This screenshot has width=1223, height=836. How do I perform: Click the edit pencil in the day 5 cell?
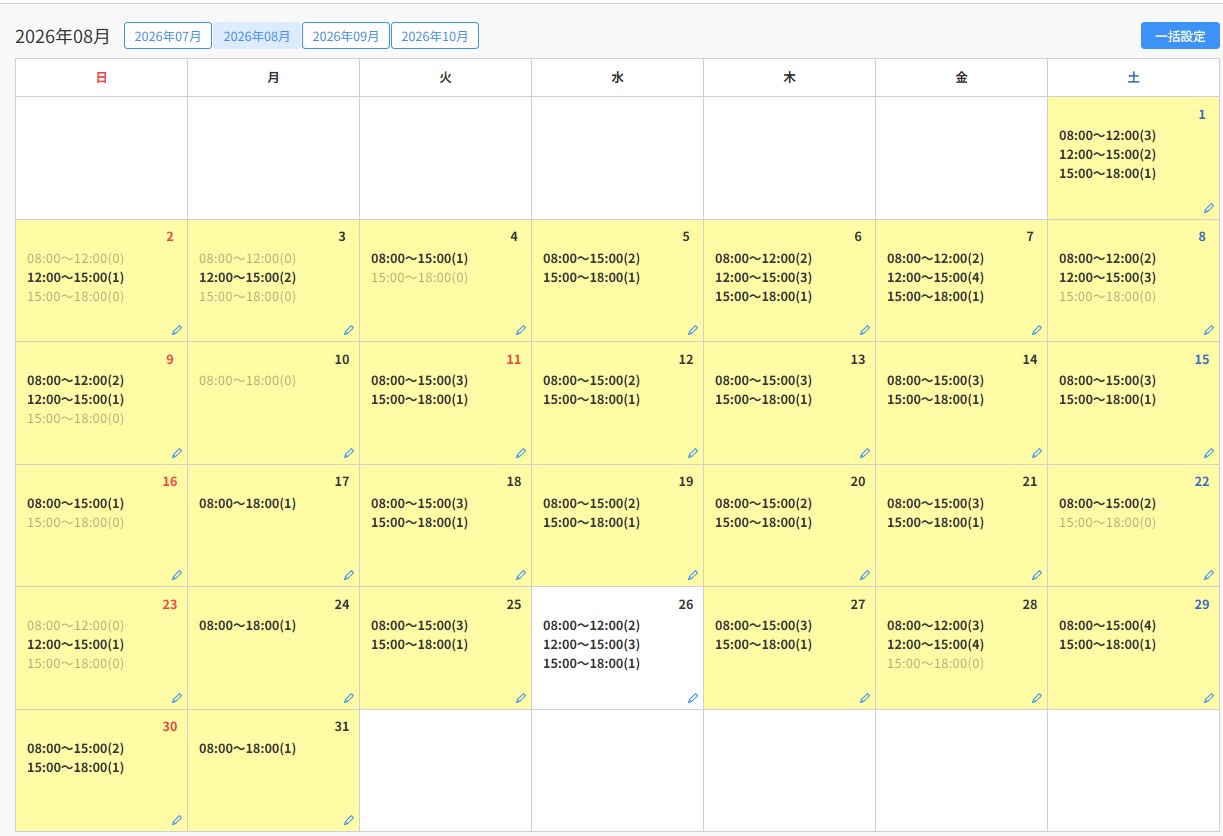tap(692, 330)
